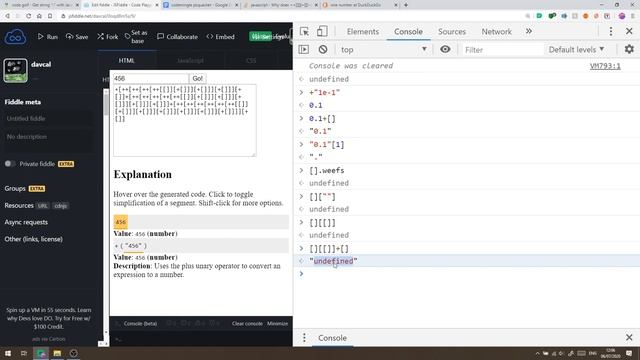Open Task View on the taskbar
Viewport: 640px width, 360px height.
pyautogui.click(x=24, y=353)
